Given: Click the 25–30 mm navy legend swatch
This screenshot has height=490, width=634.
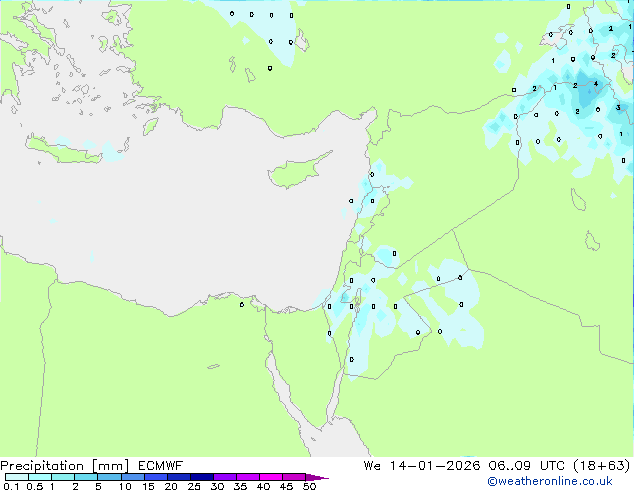Looking at the screenshot, I should tap(201, 477).
